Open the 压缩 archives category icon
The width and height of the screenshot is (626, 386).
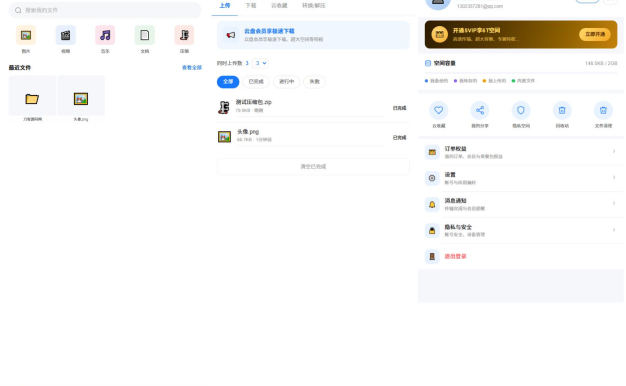click(x=184, y=35)
